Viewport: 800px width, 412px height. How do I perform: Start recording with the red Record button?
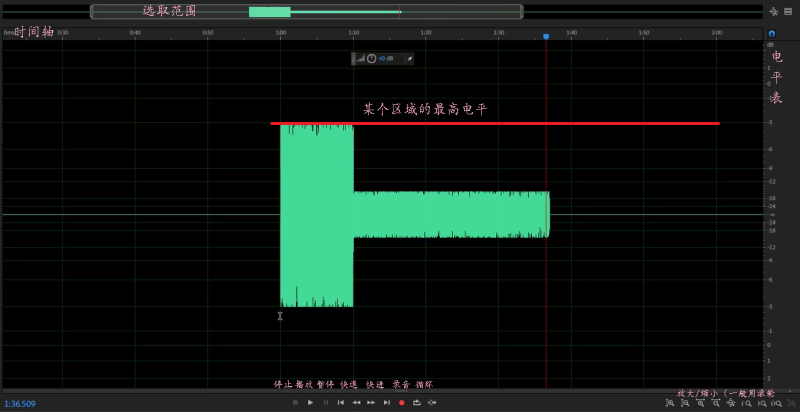point(401,402)
